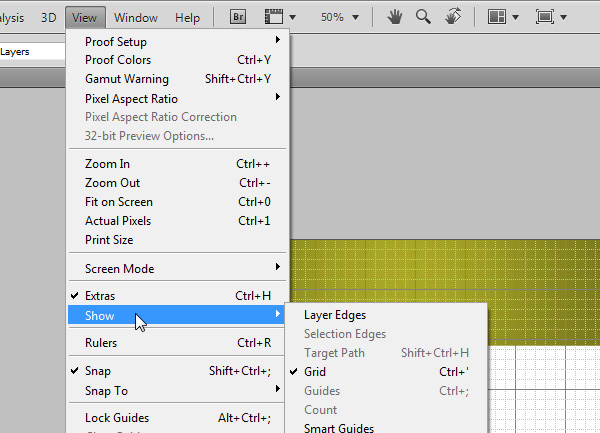Click the olive gradient canvas area
The width and height of the screenshot is (600, 433).
coord(444,272)
